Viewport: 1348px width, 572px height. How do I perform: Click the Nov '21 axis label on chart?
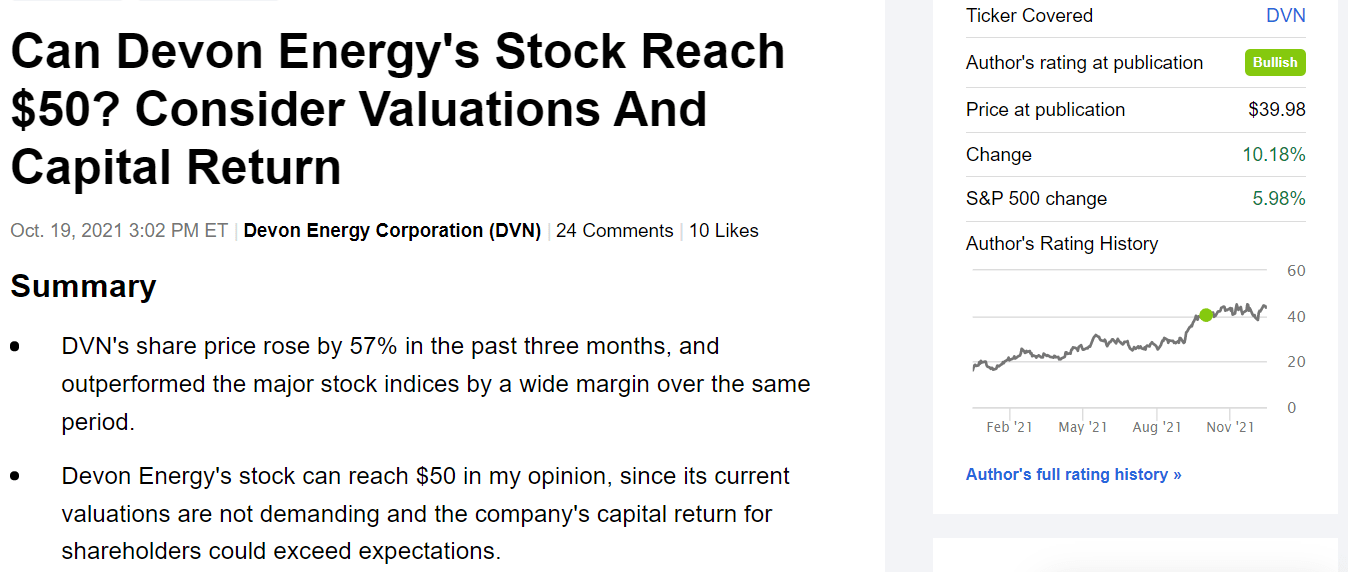pos(1230,427)
